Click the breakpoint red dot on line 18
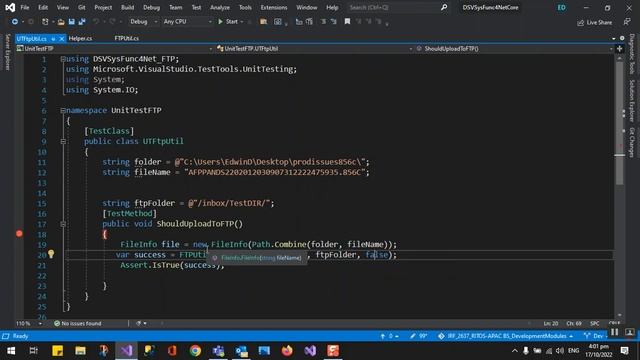The height and width of the screenshot is (360, 640). click(x=19, y=233)
